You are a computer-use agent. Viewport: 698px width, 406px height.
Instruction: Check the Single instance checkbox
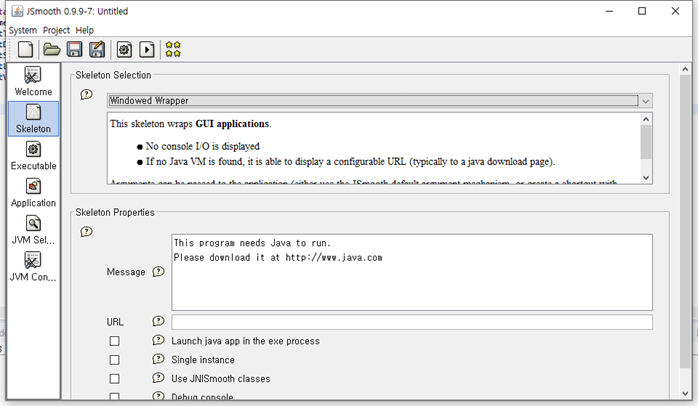114,360
